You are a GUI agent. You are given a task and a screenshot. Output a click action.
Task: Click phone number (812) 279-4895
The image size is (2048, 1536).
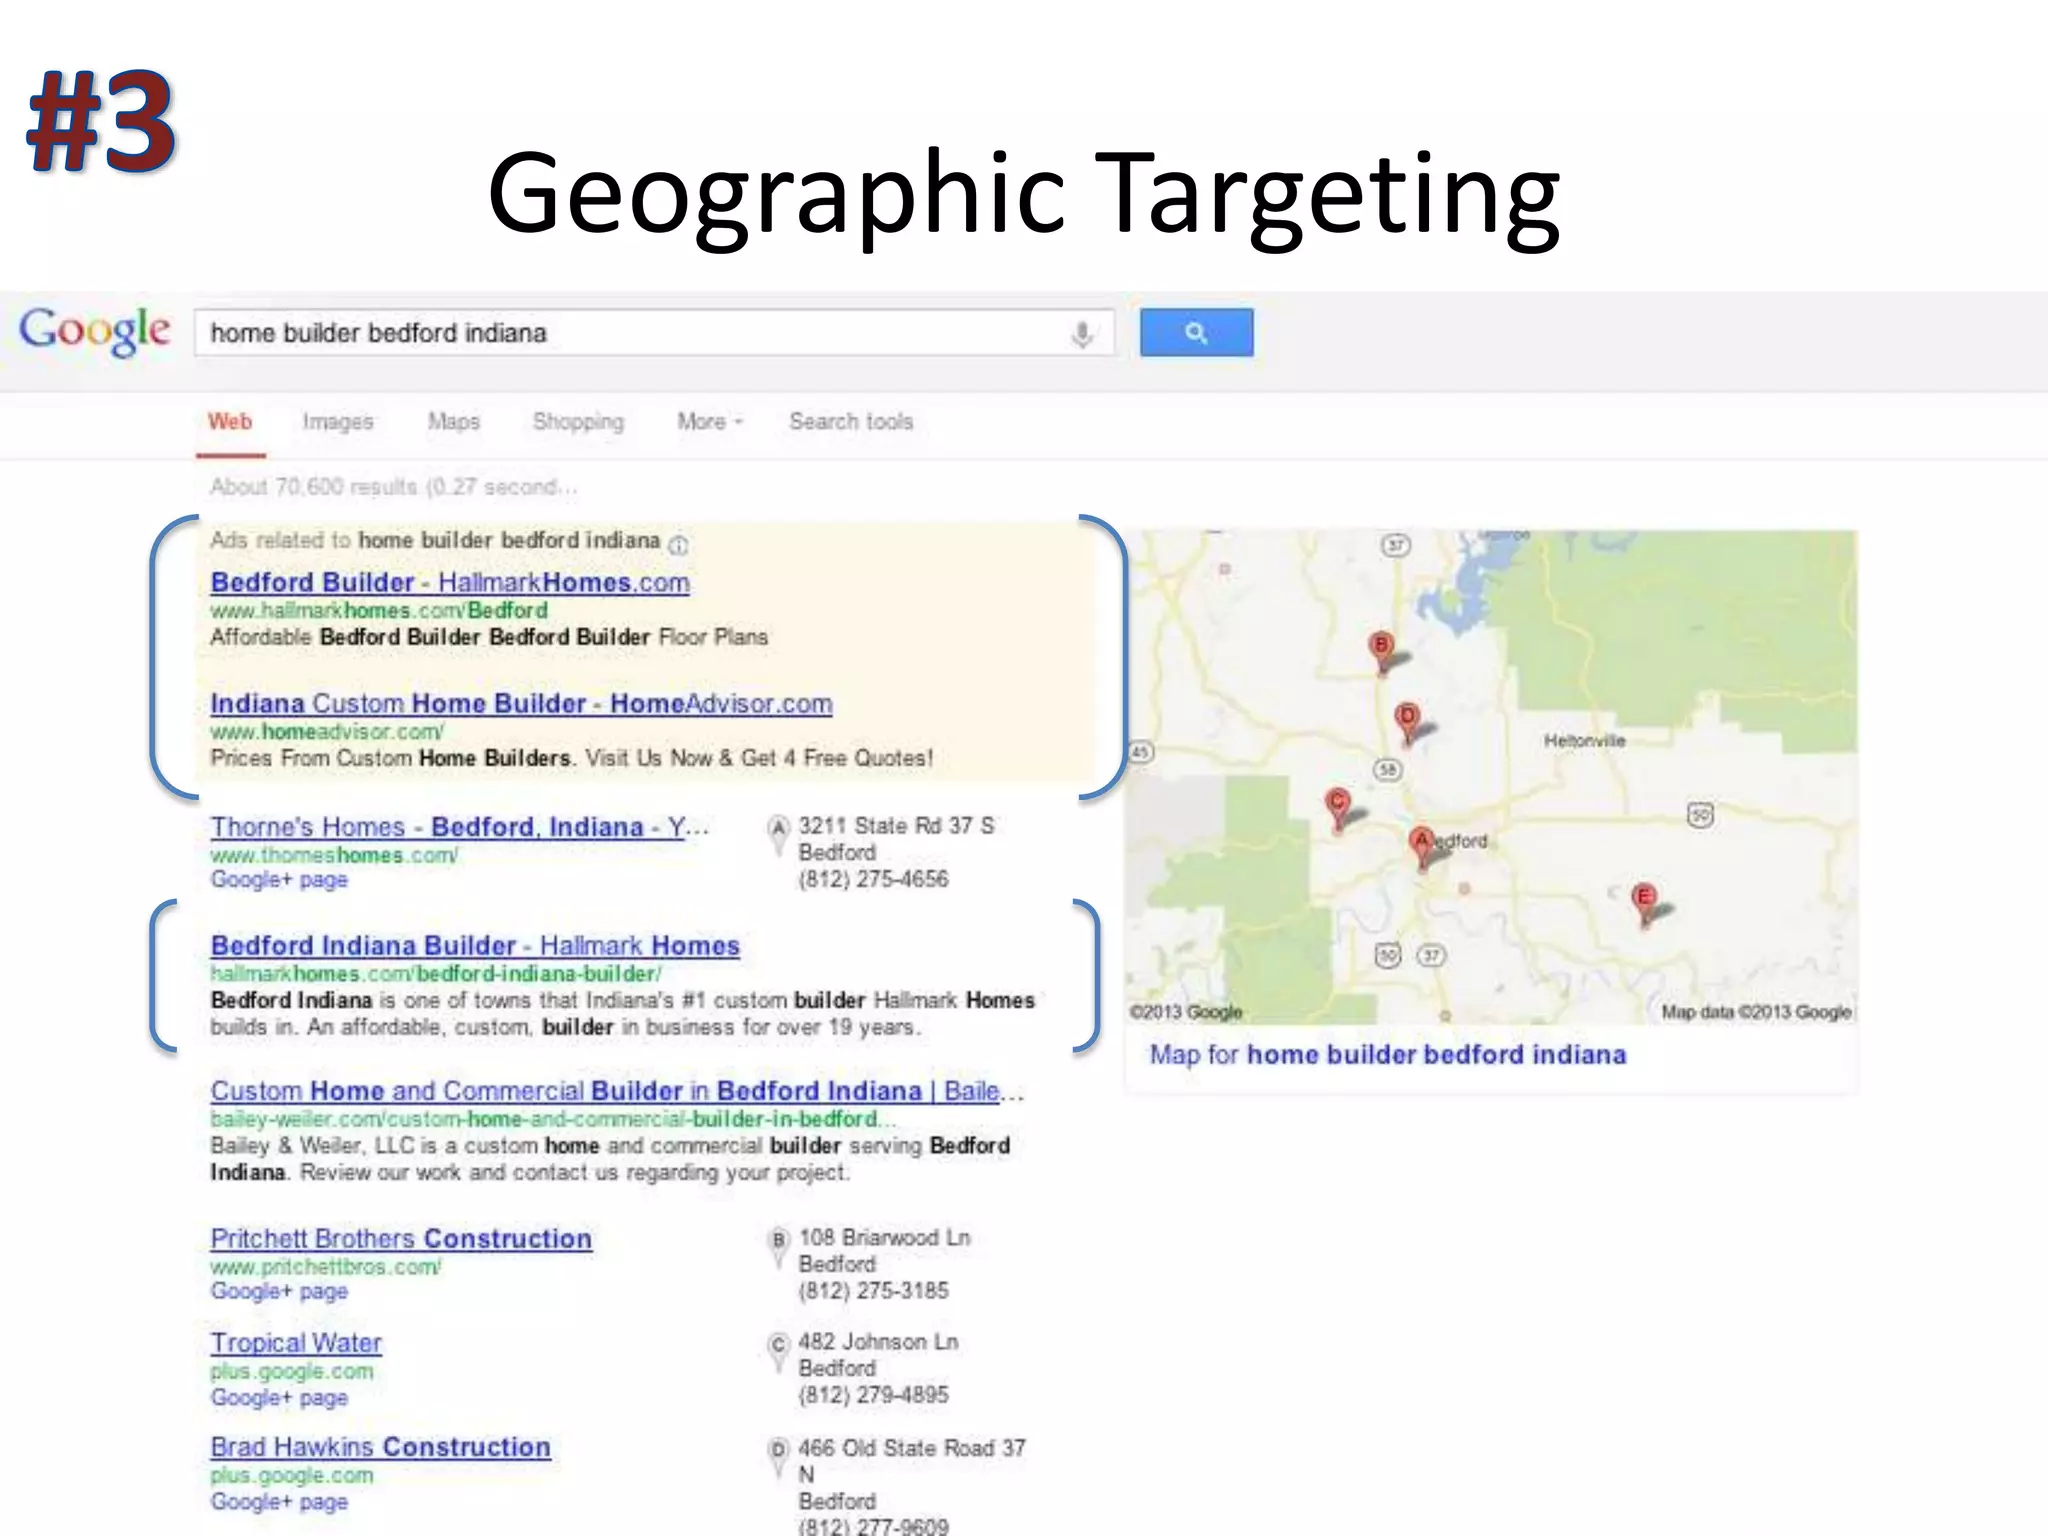pos(873,1395)
